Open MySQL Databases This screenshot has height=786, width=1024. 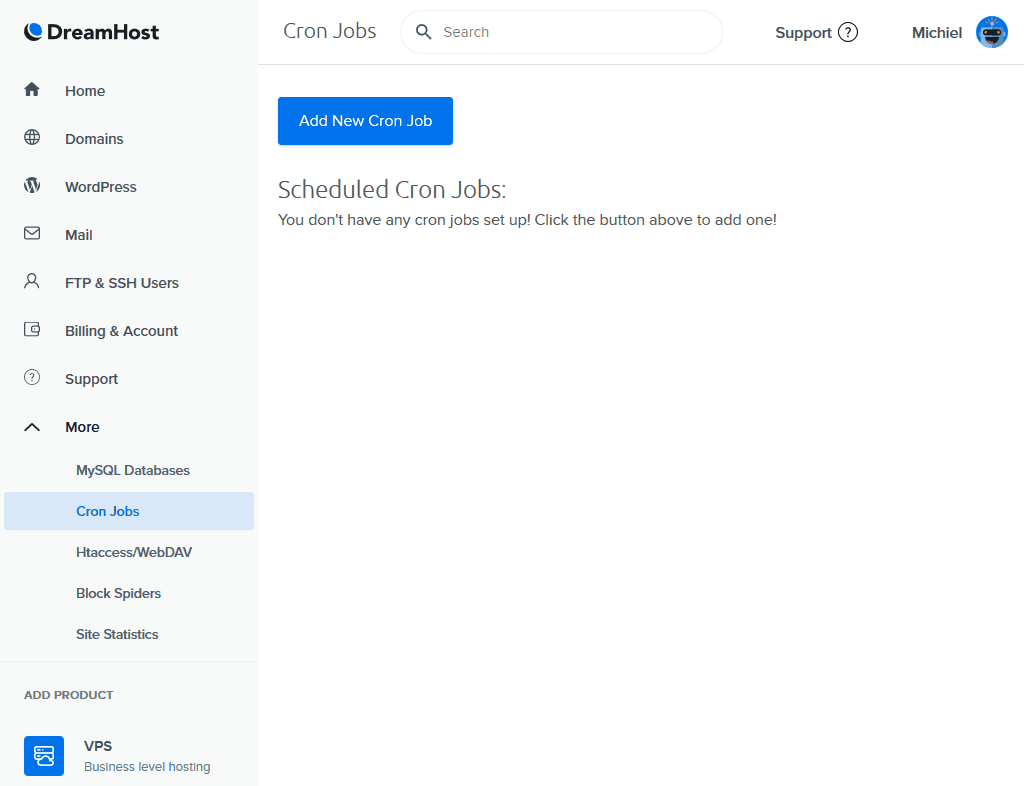133,470
